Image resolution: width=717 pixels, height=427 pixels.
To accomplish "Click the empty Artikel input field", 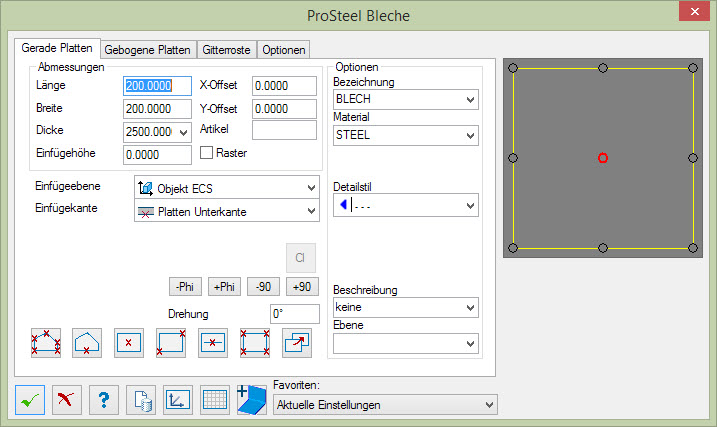I will (x=284, y=130).
